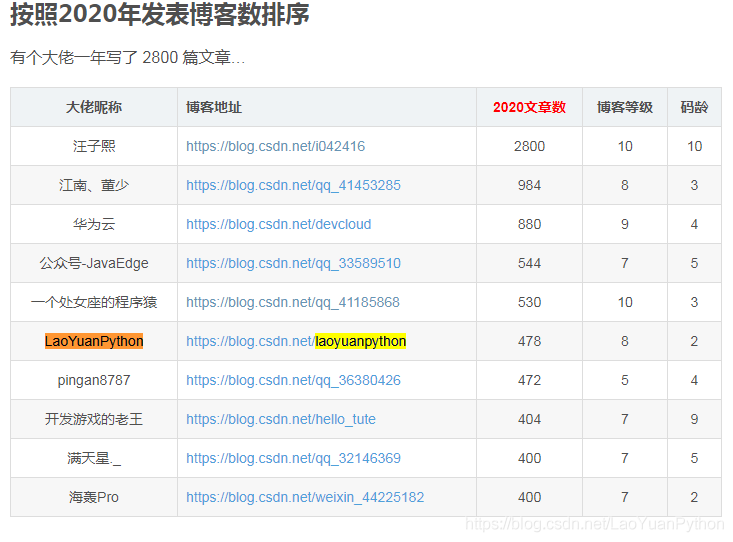Select the nickname cell 开发游戏的老王
Screen dimensions: 733x542
[94, 419]
